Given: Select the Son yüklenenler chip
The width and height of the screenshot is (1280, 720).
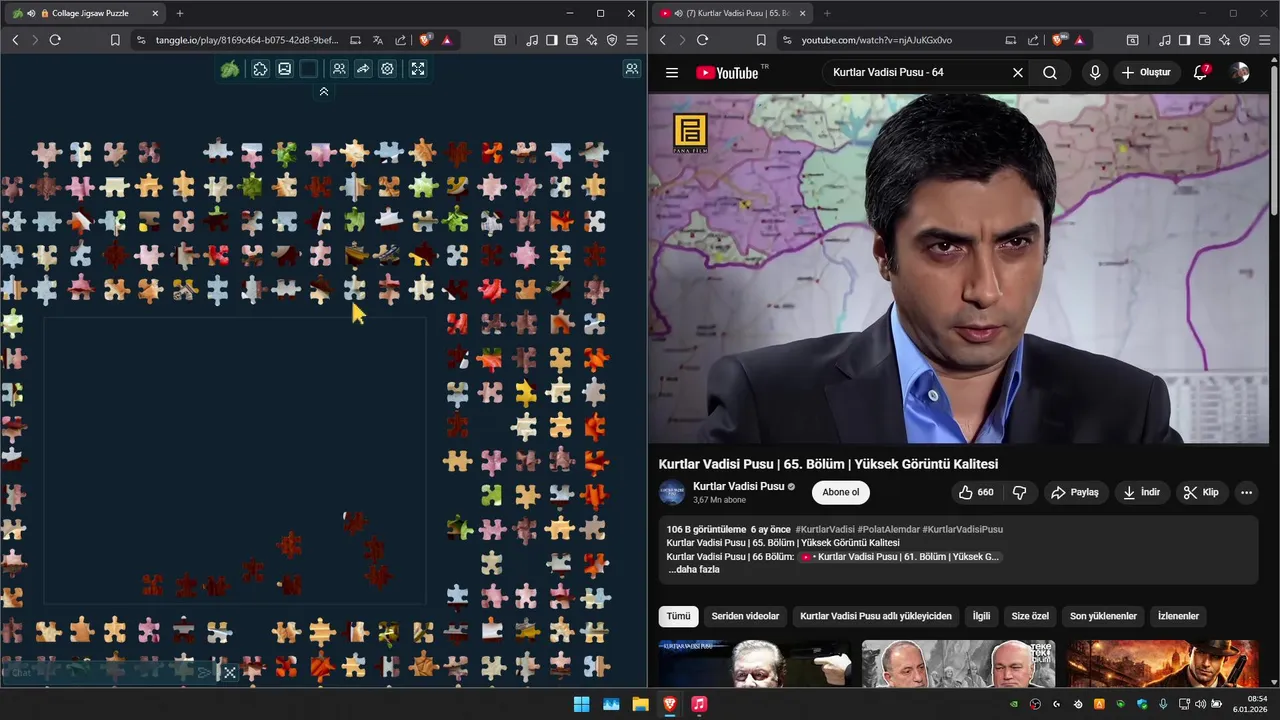Looking at the screenshot, I should pyautogui.click(x=1103, y=616).
